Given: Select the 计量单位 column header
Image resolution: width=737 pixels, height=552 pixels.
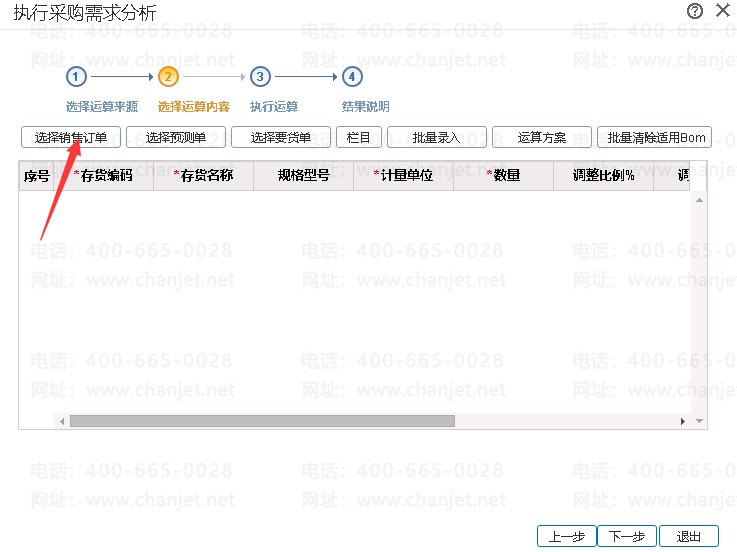Looking at the screenshot, I should [x=403, y=176].
